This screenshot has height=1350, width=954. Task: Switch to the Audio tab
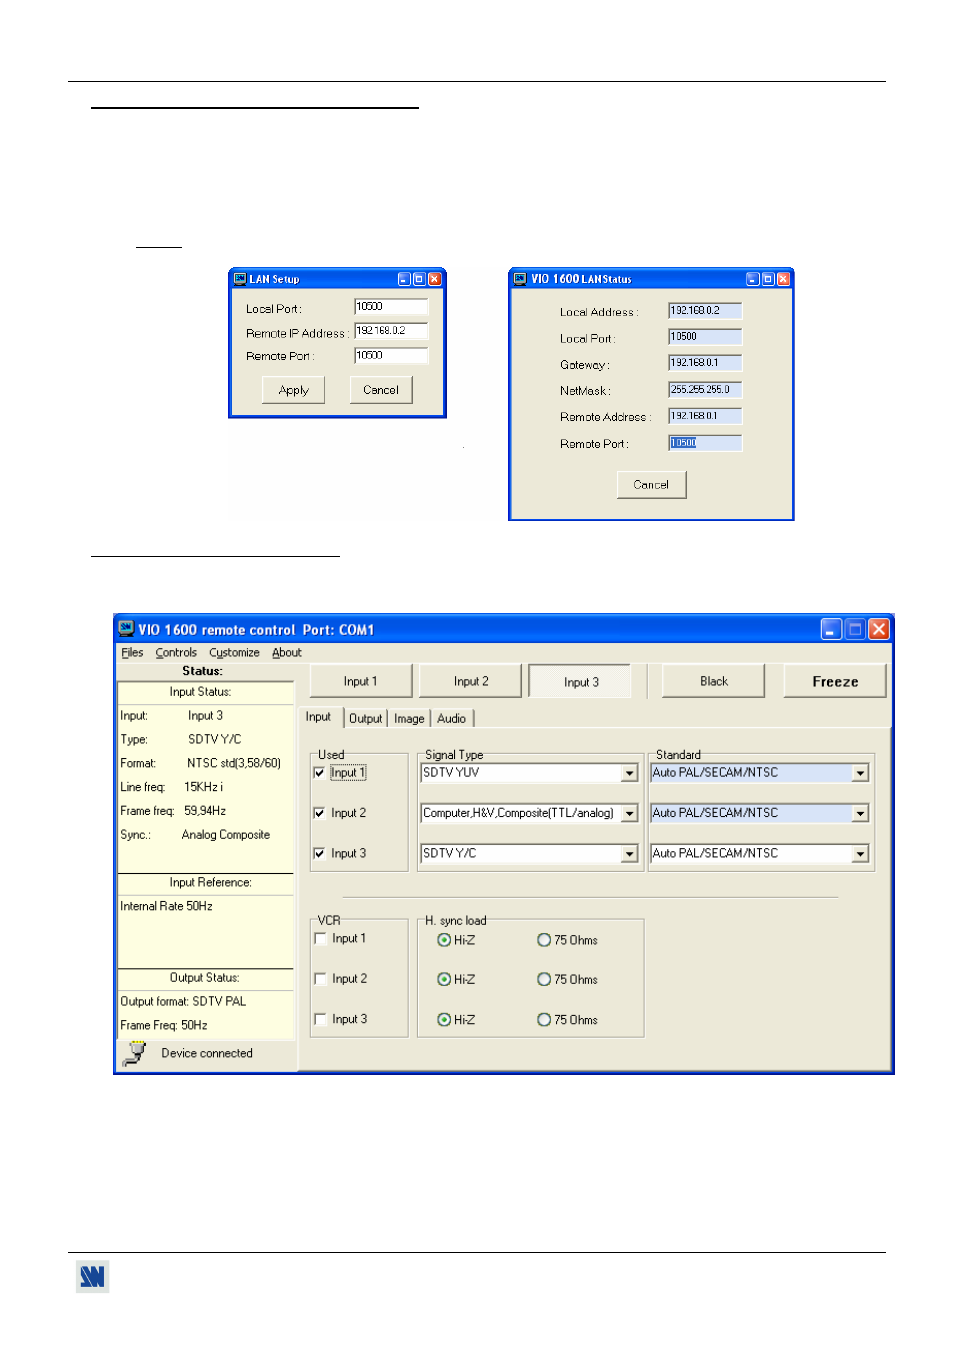click(x=452, y=718)
